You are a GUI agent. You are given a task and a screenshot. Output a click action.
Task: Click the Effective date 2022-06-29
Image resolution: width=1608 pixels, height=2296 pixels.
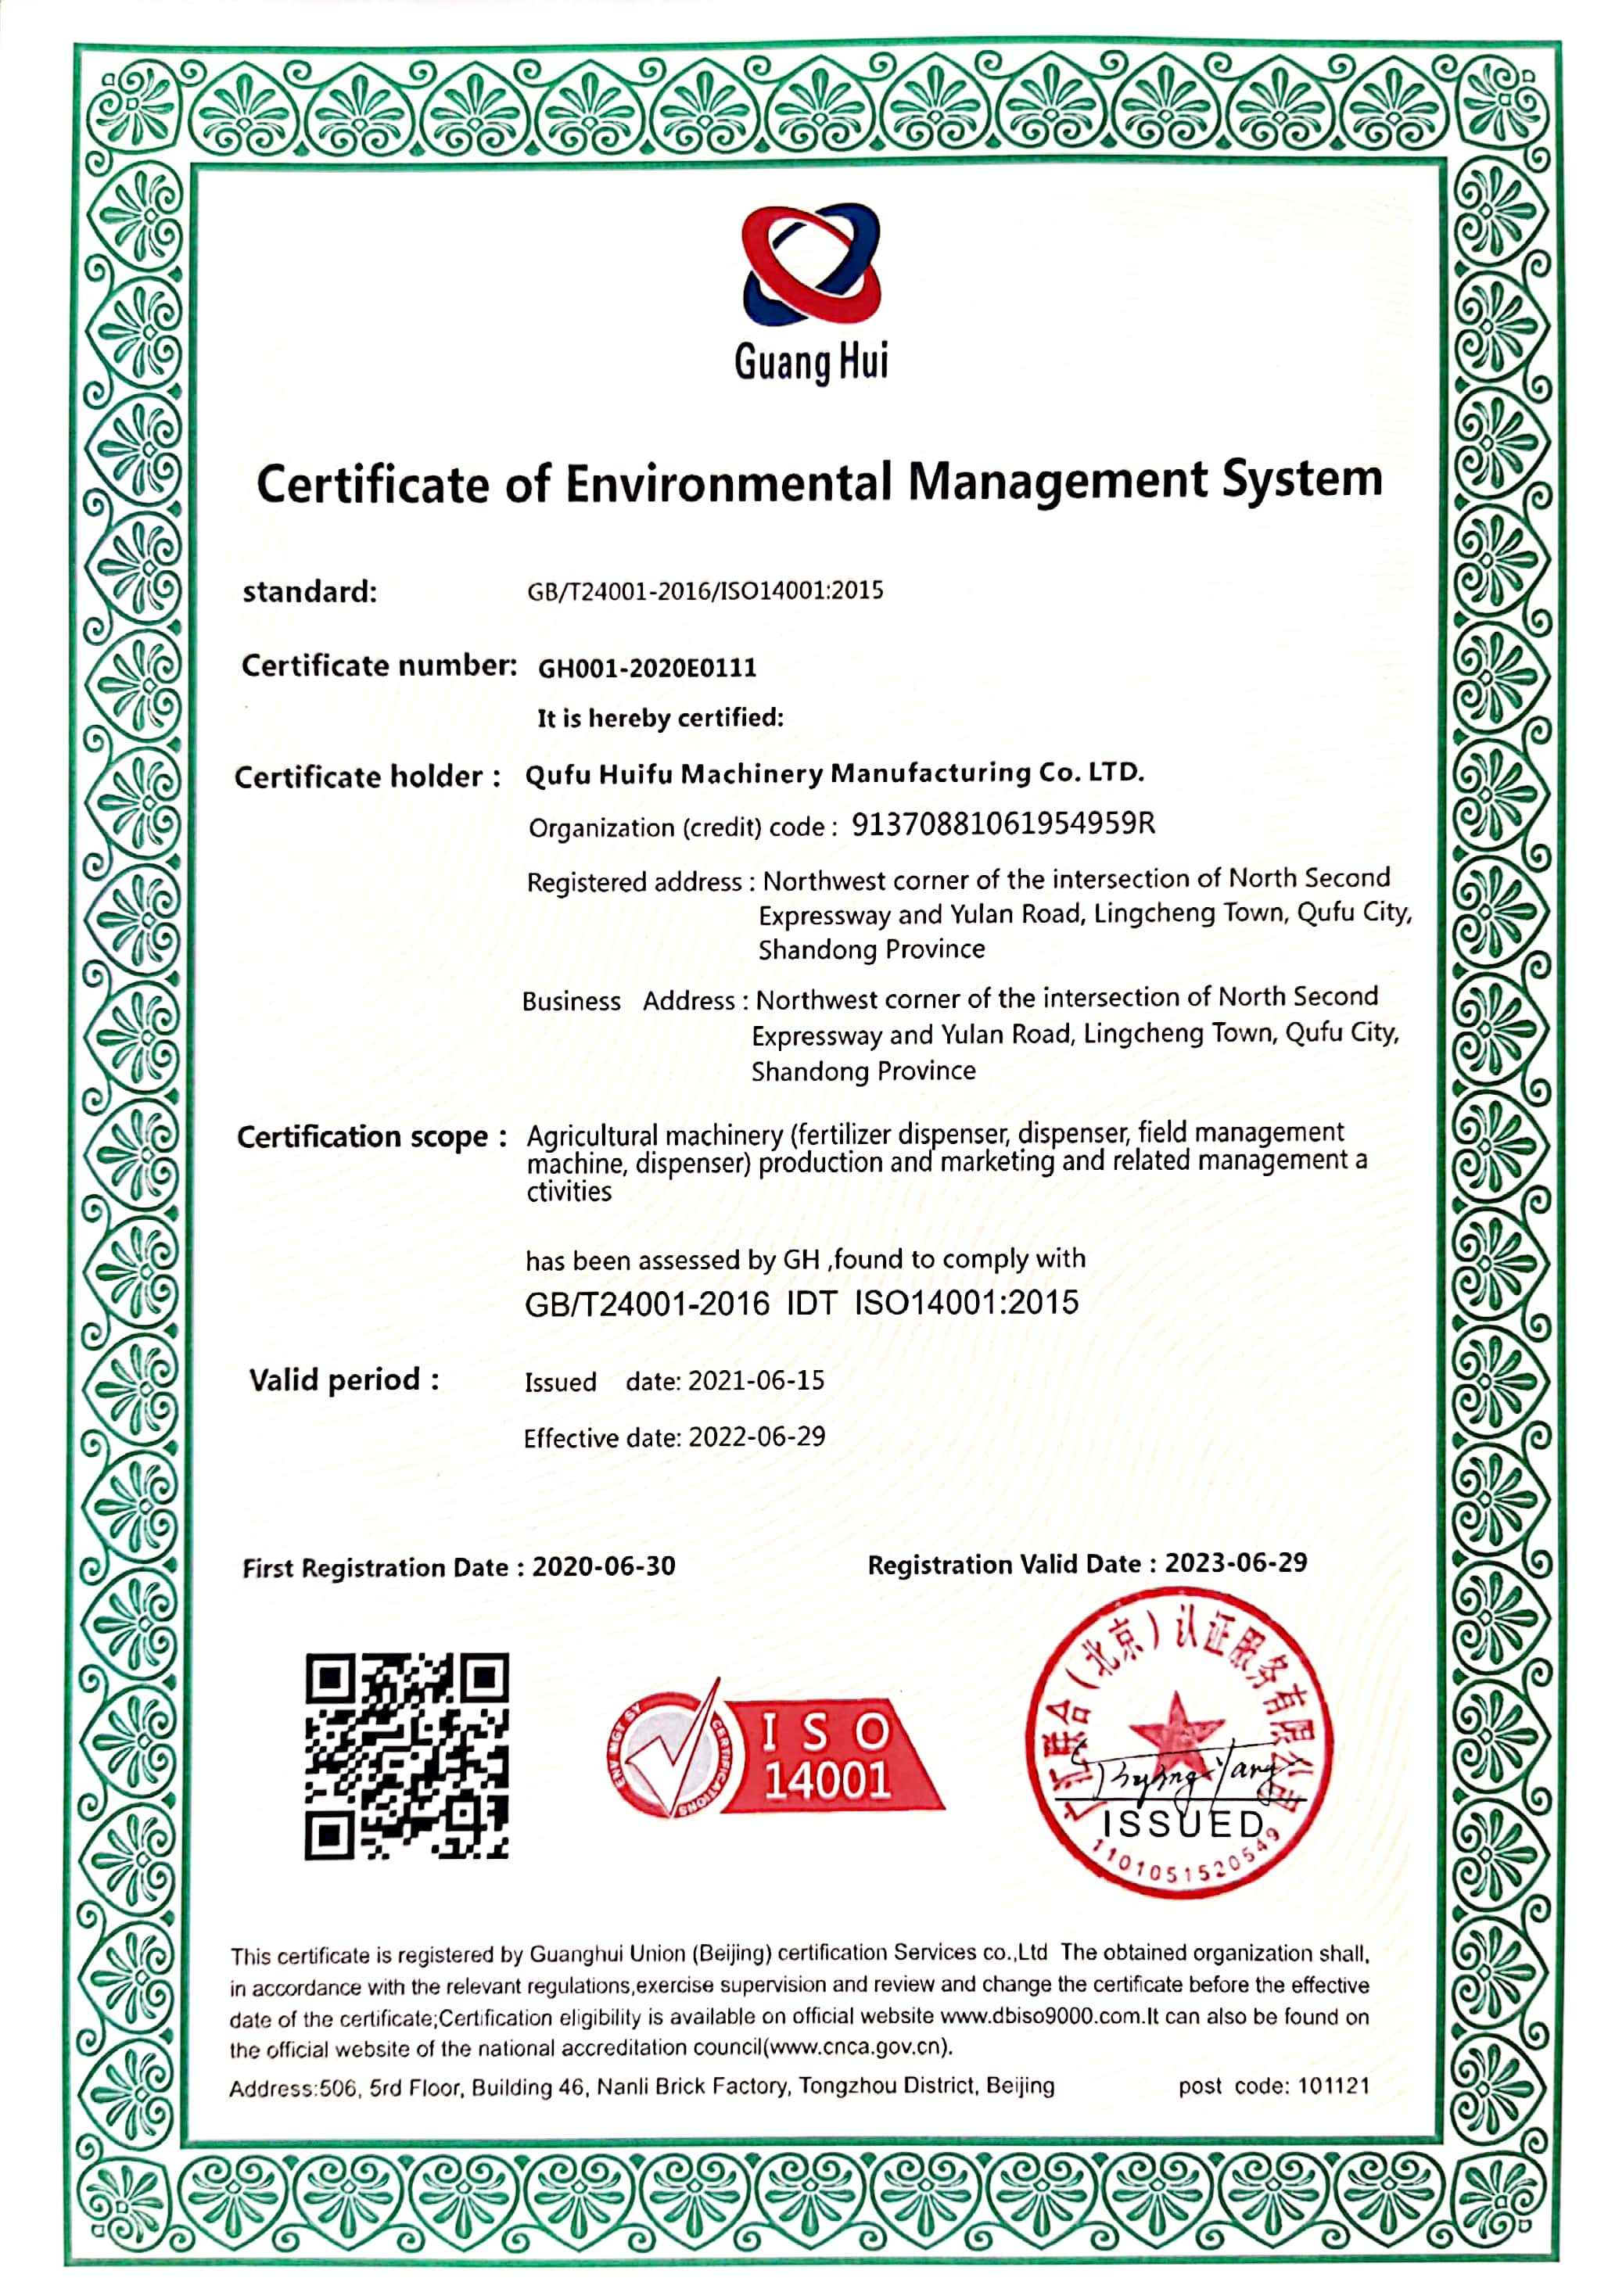(757, 1437)
